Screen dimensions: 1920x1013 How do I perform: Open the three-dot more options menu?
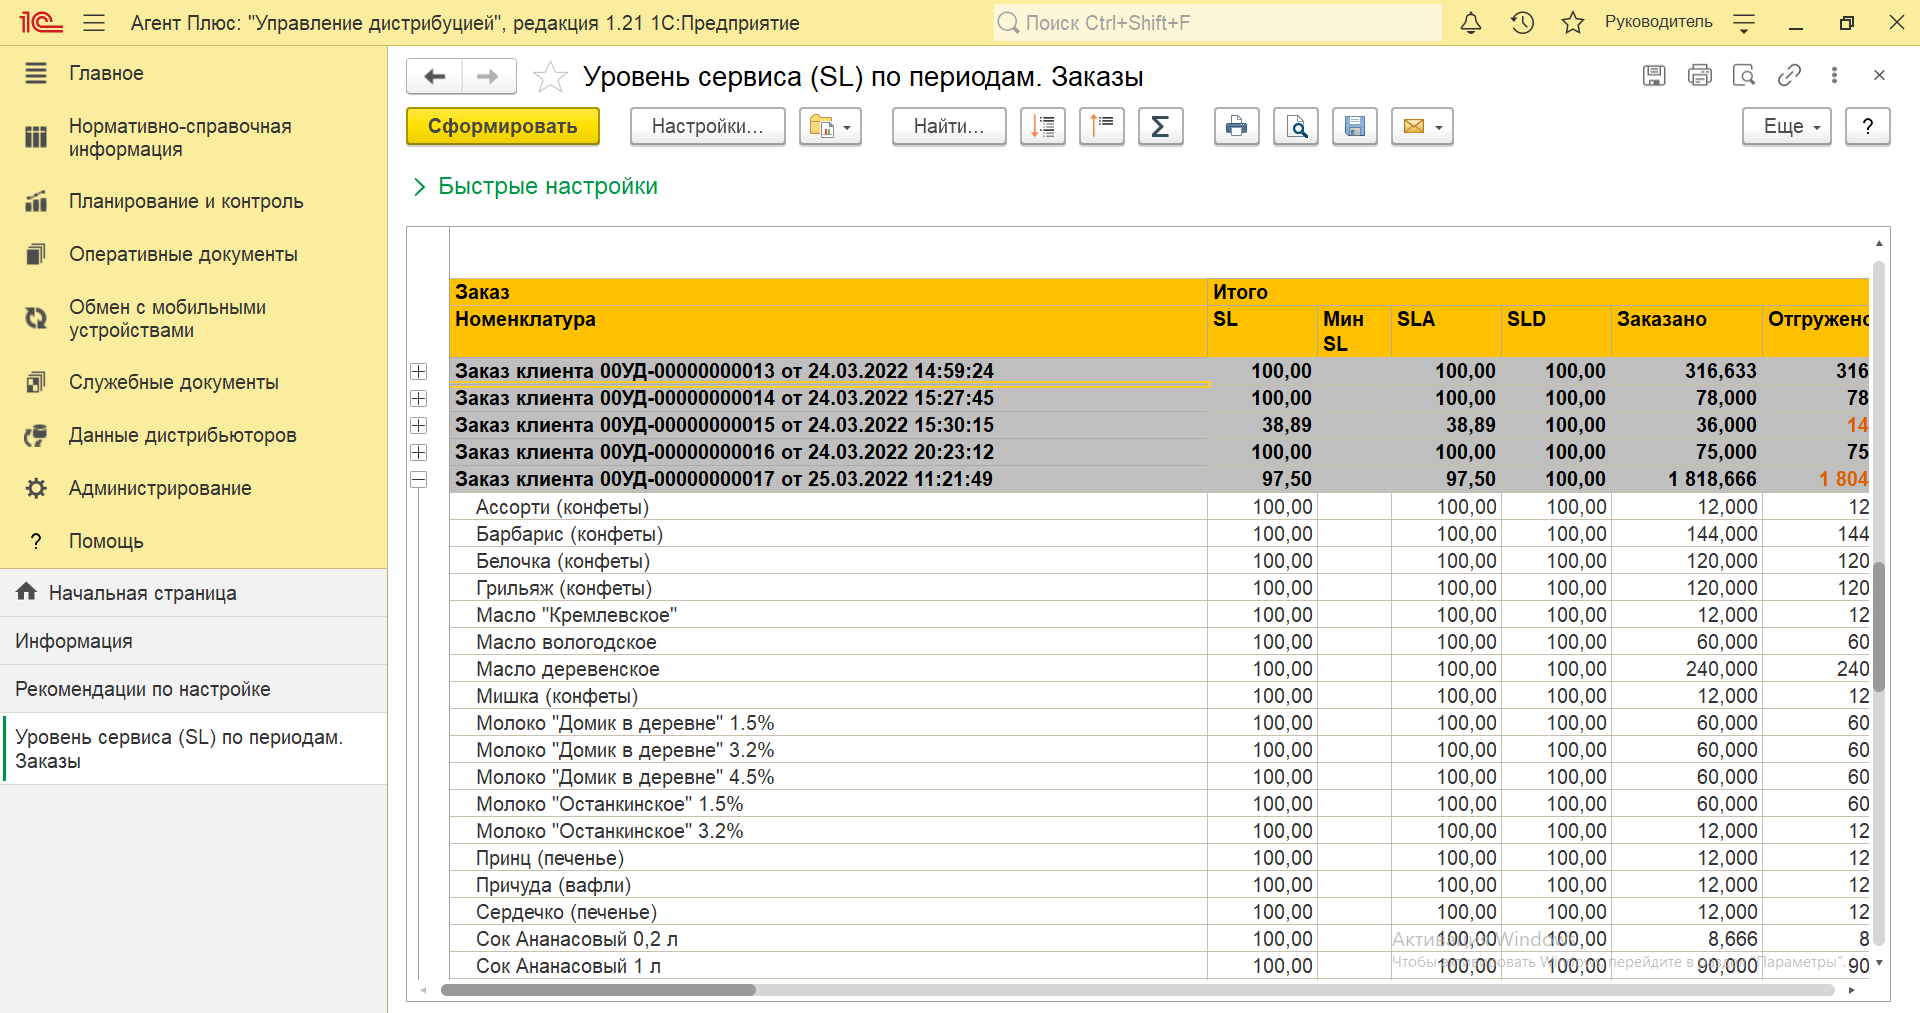pyautogui.click(x=1834, y=75)
